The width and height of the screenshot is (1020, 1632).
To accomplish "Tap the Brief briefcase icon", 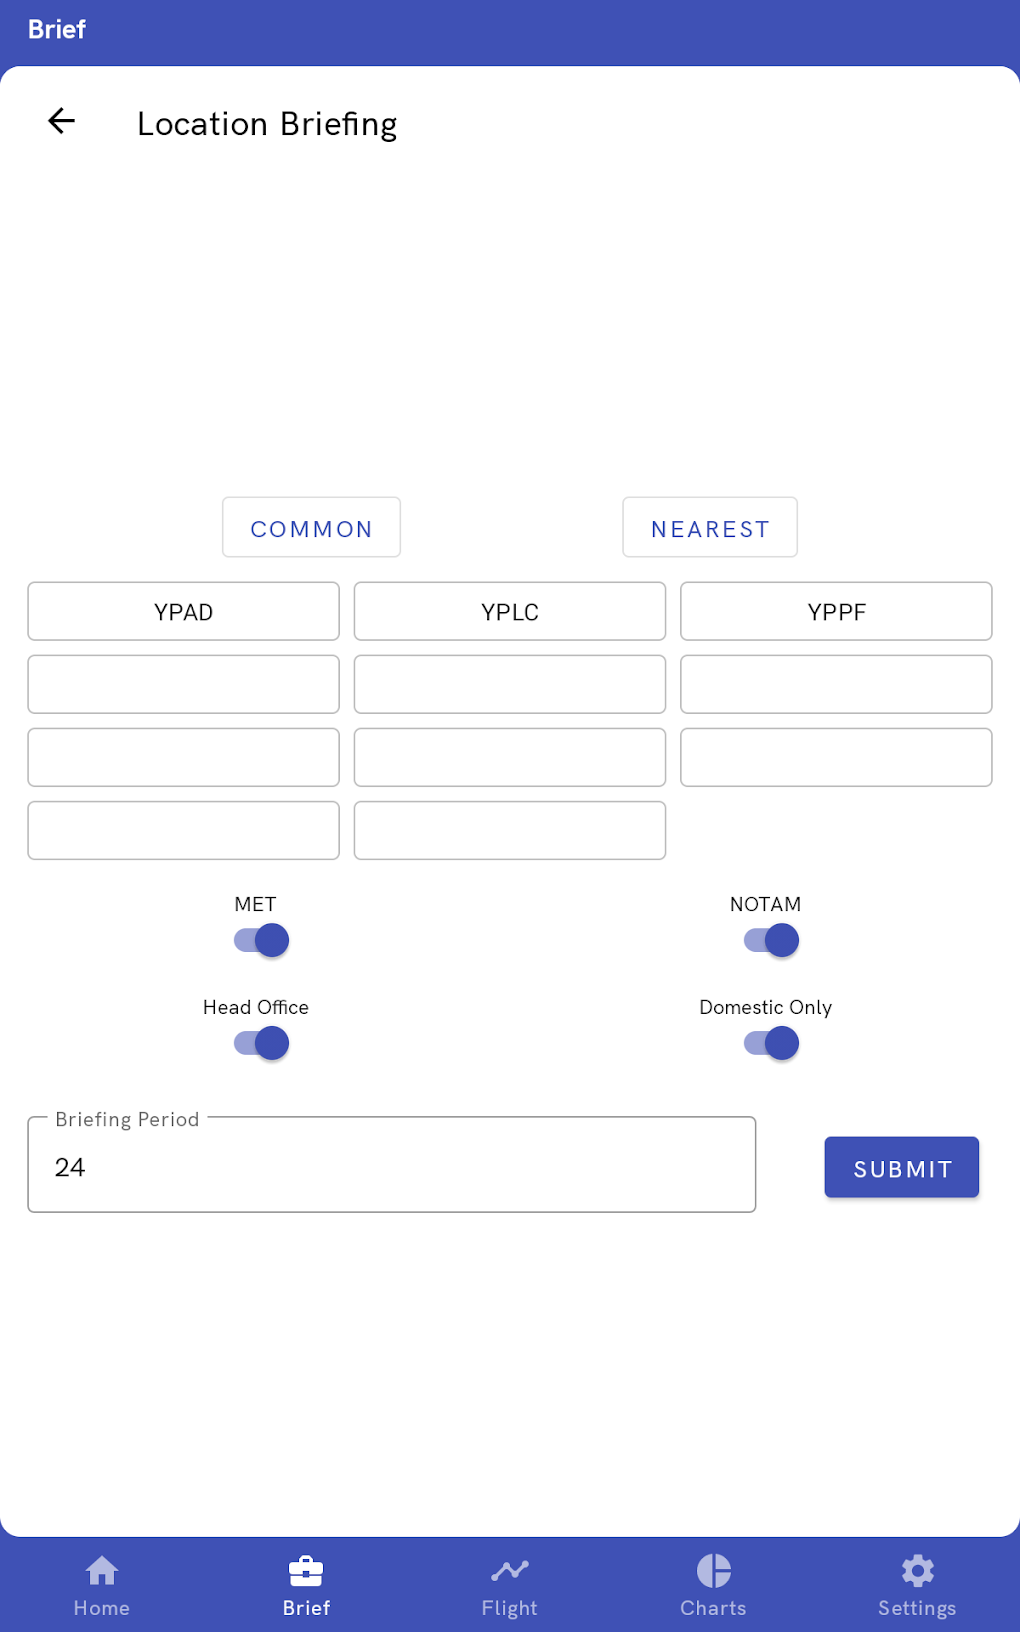I will coord(306,1571).
